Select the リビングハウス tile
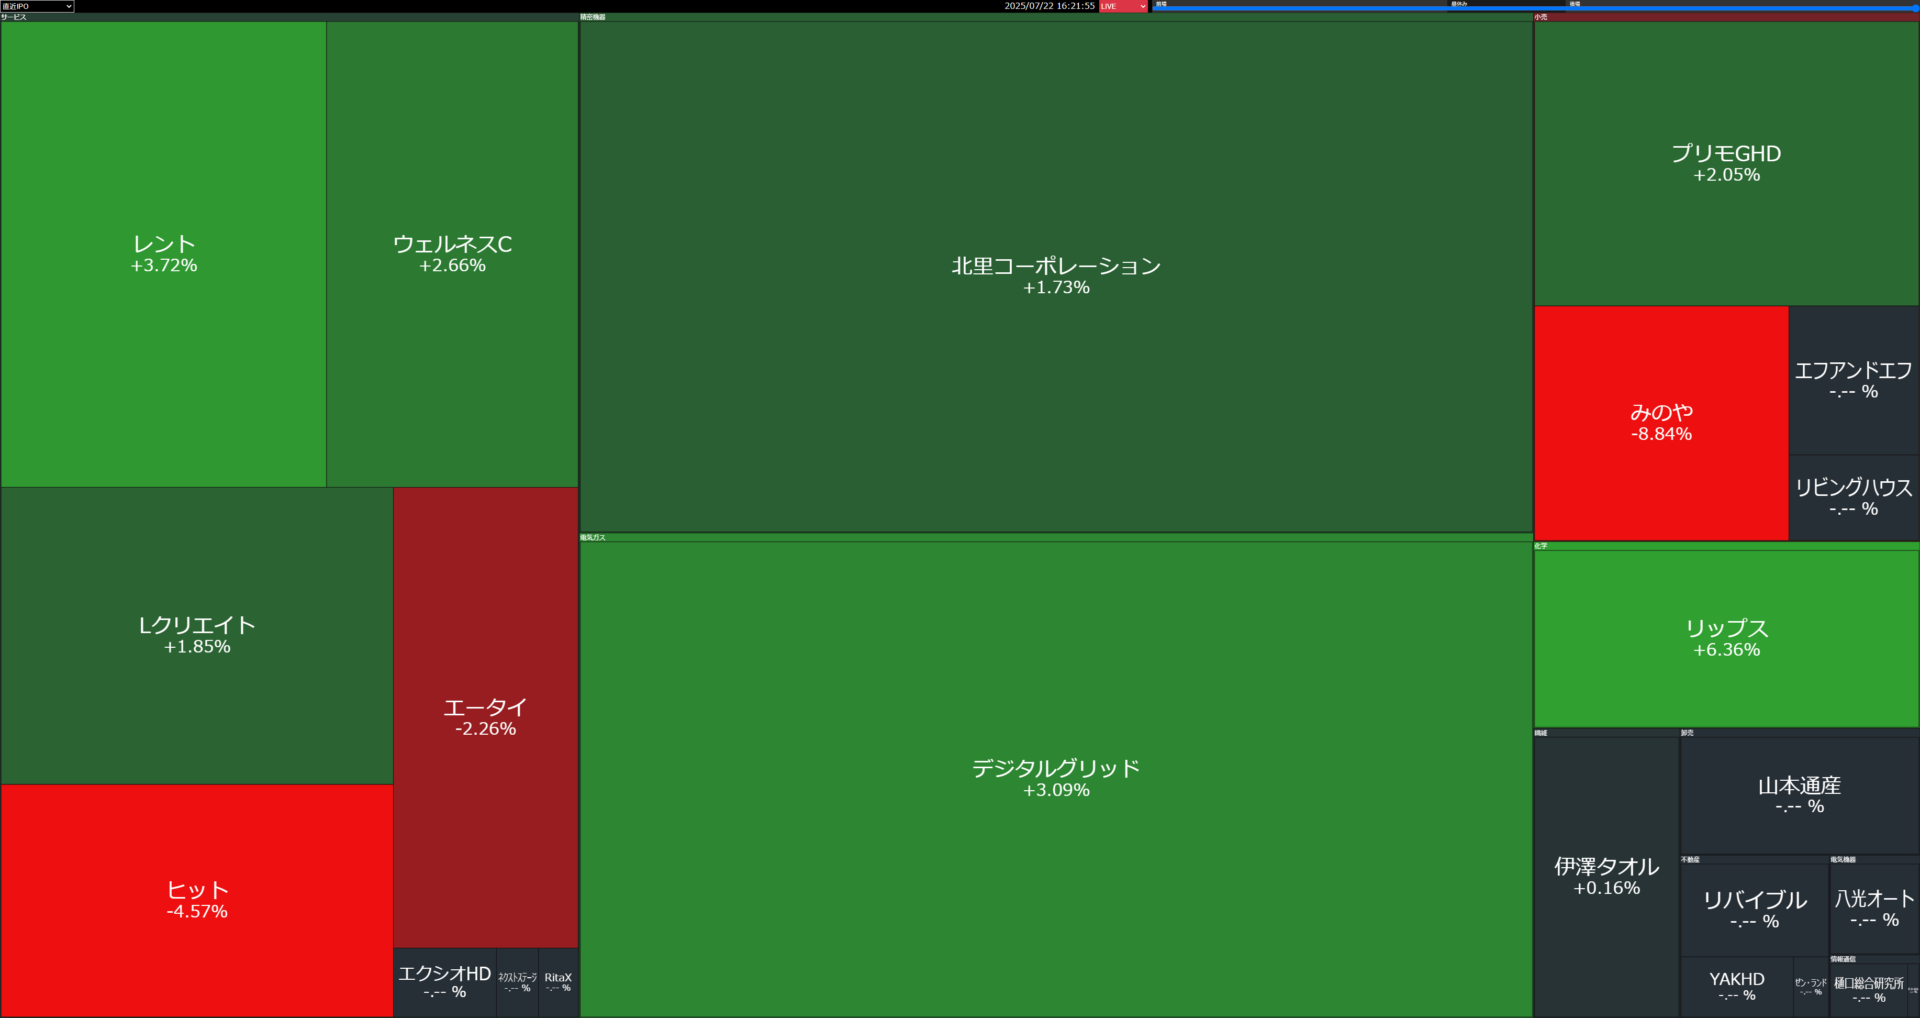 (1854, 498)
